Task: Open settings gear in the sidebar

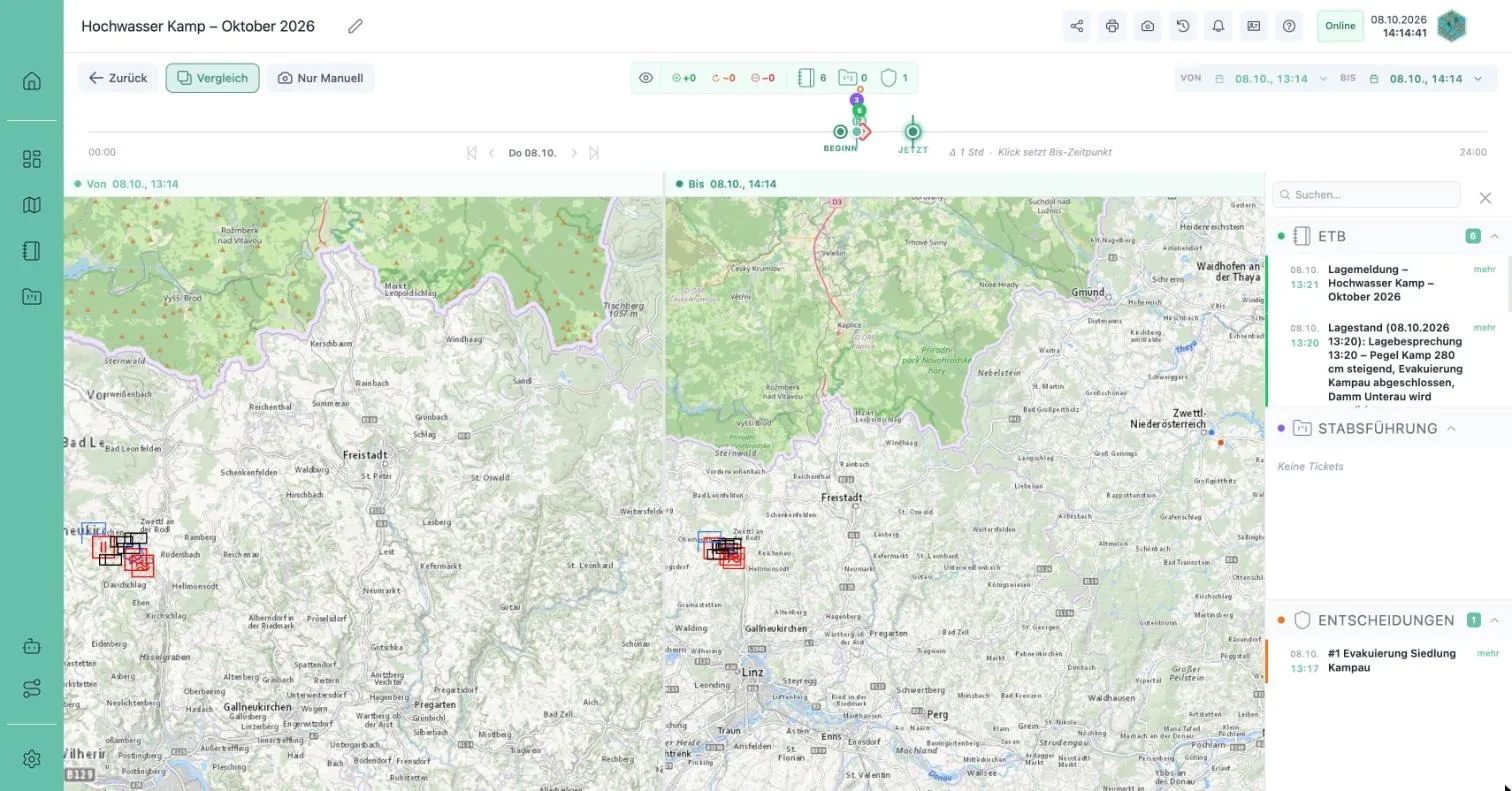Action: click(31, 759)
